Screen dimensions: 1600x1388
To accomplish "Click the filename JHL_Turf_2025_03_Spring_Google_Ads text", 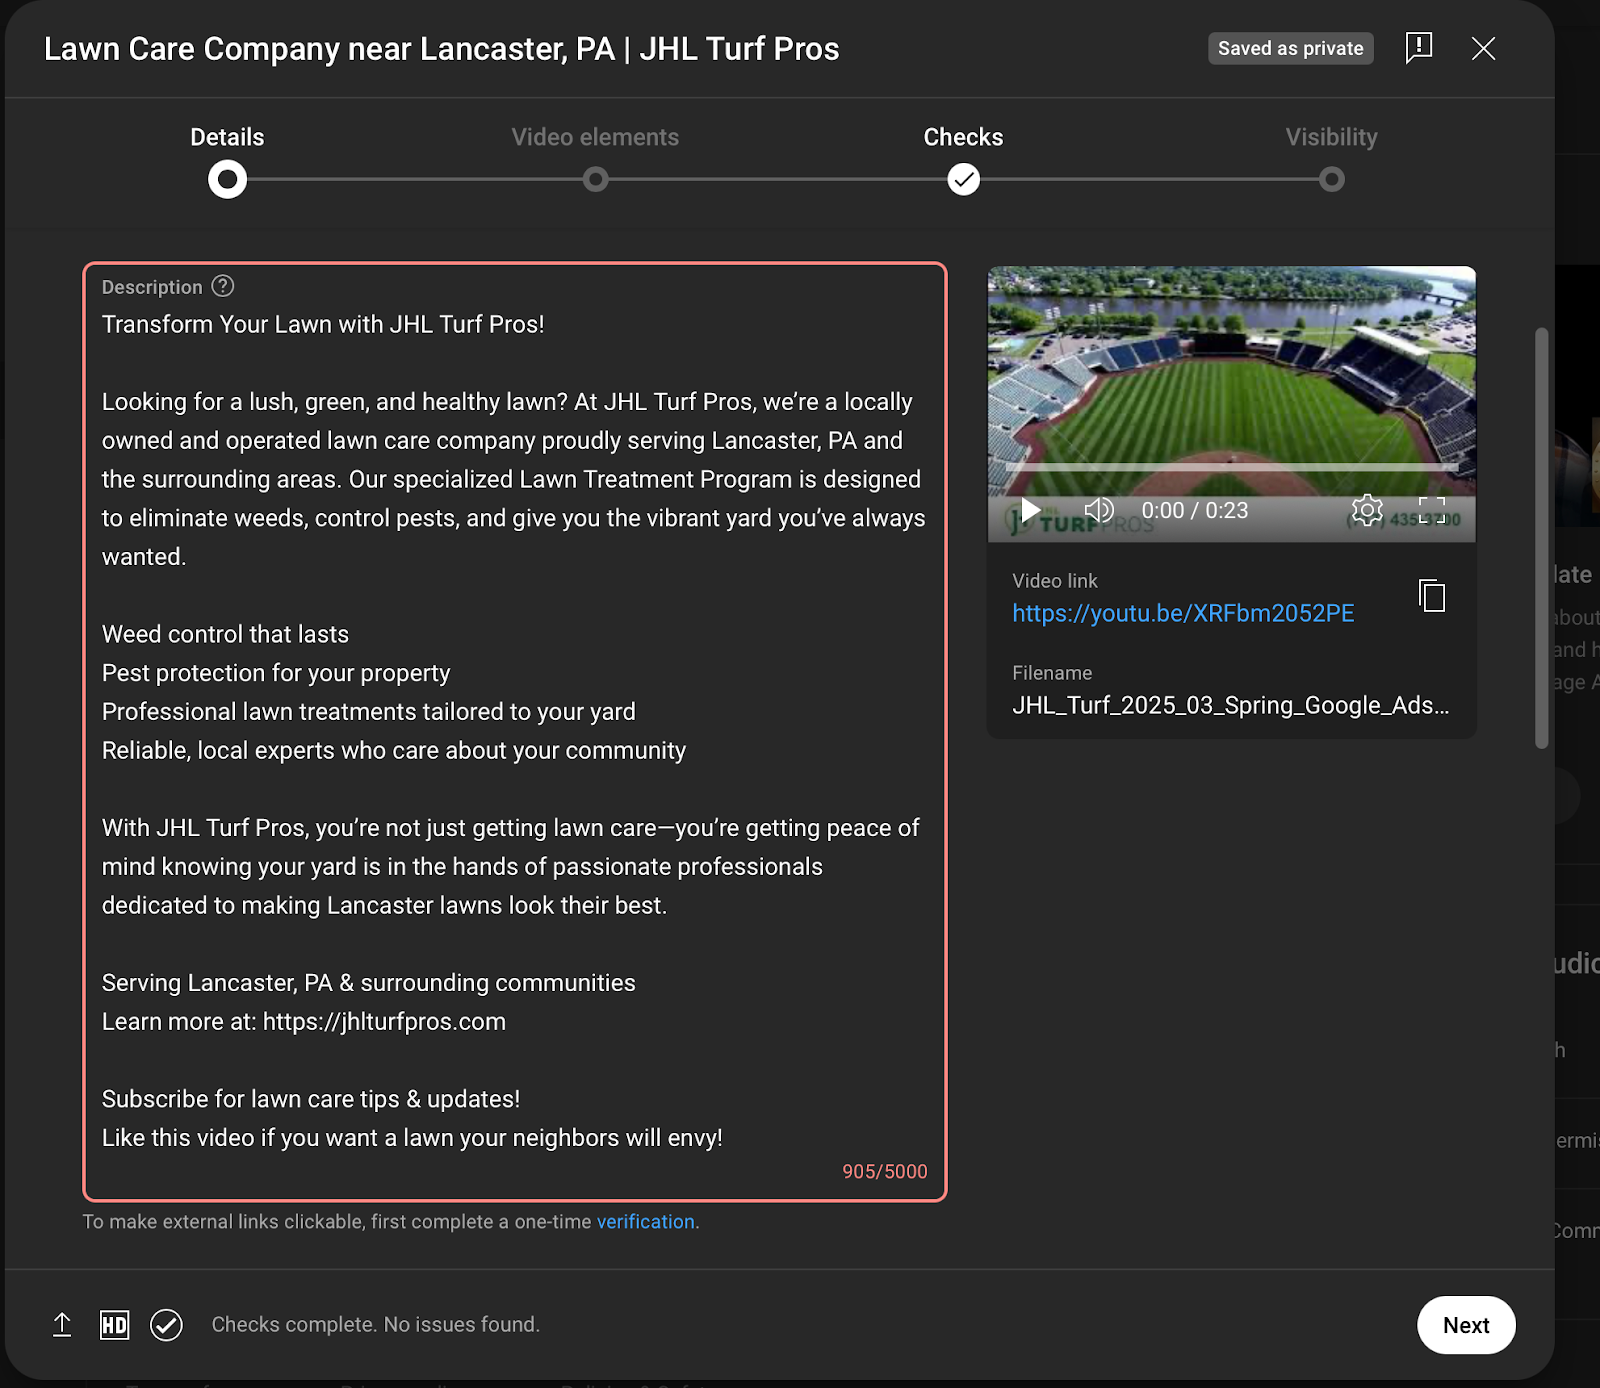I will coord(1230,706).
